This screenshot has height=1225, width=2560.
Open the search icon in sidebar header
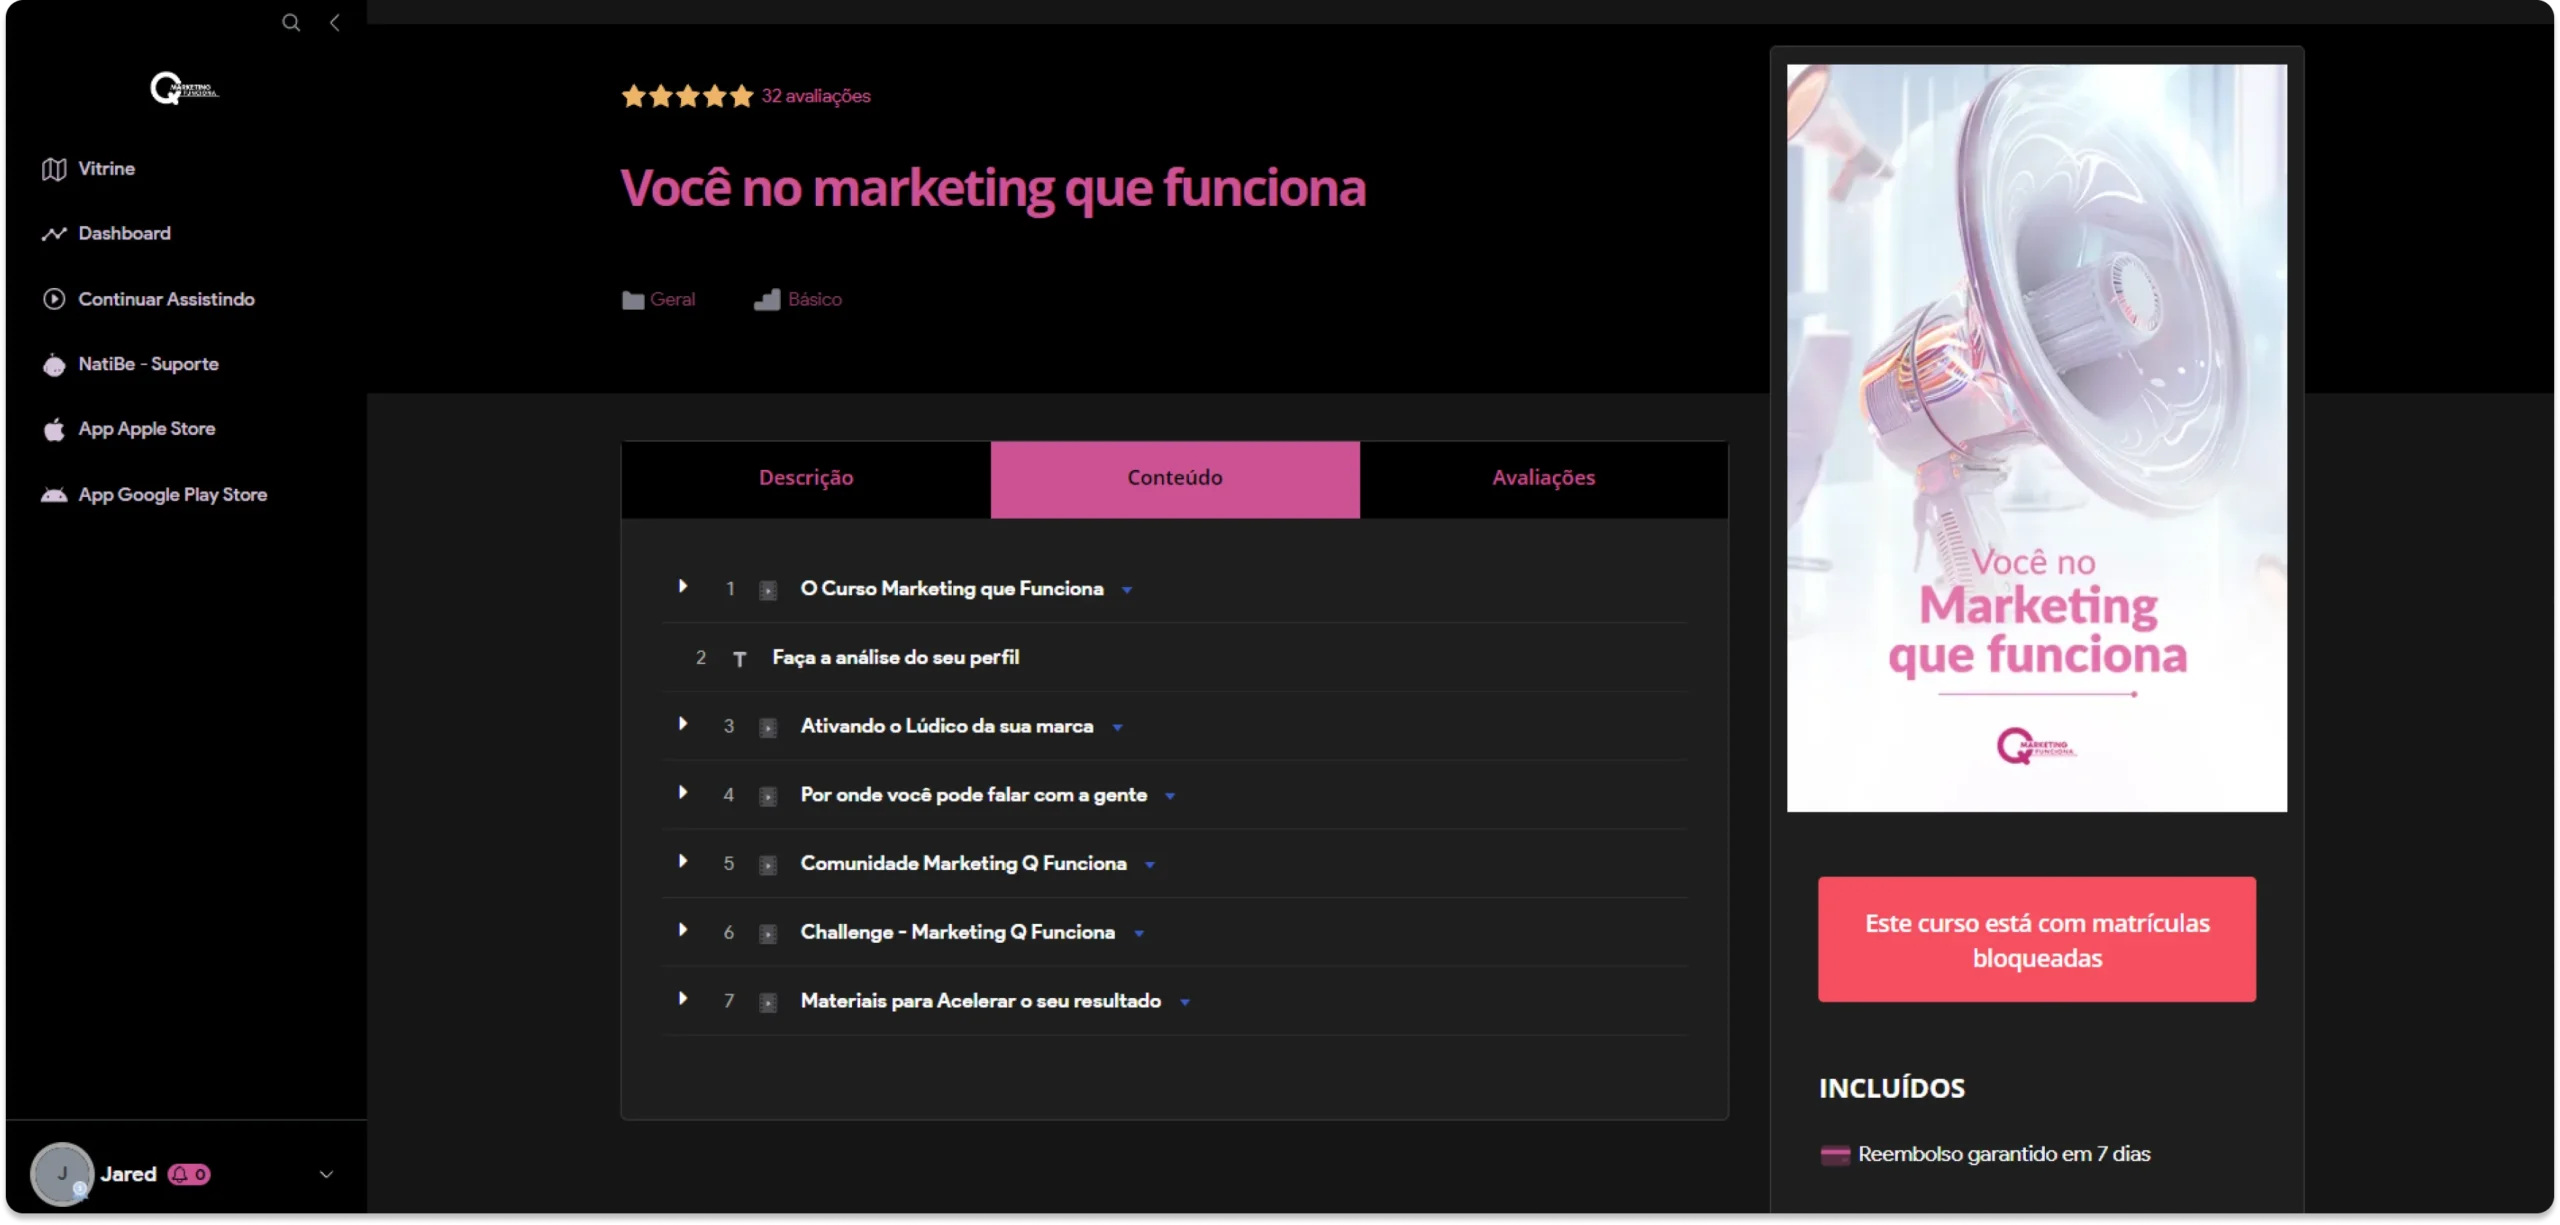[x=291, y=22]
